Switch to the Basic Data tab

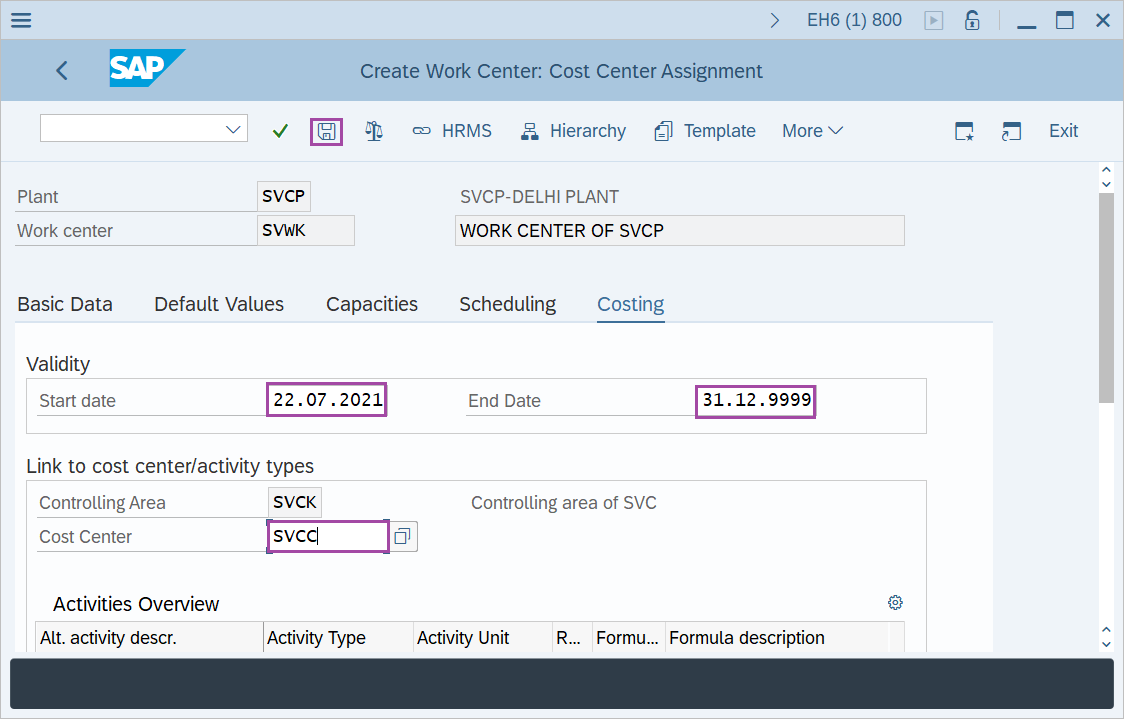click(64, 304)
